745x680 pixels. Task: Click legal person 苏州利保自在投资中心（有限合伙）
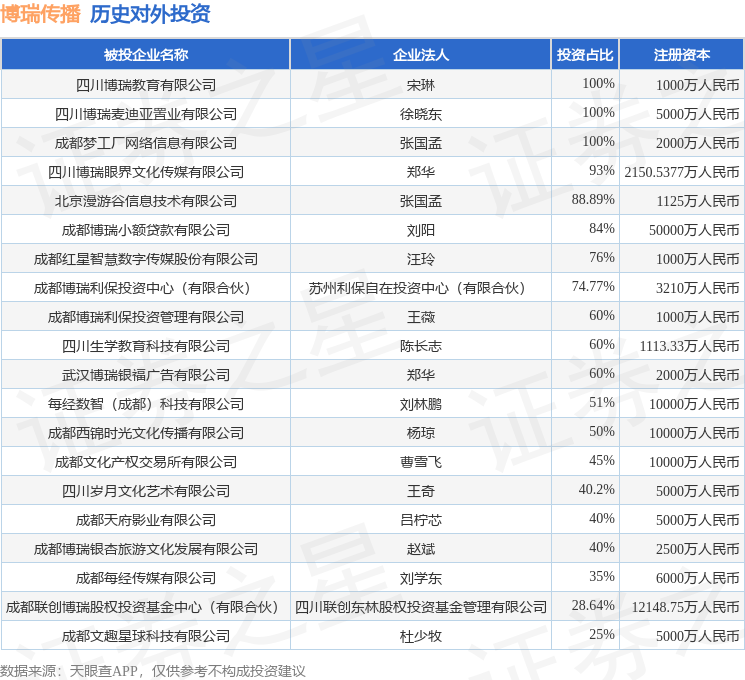417,288
